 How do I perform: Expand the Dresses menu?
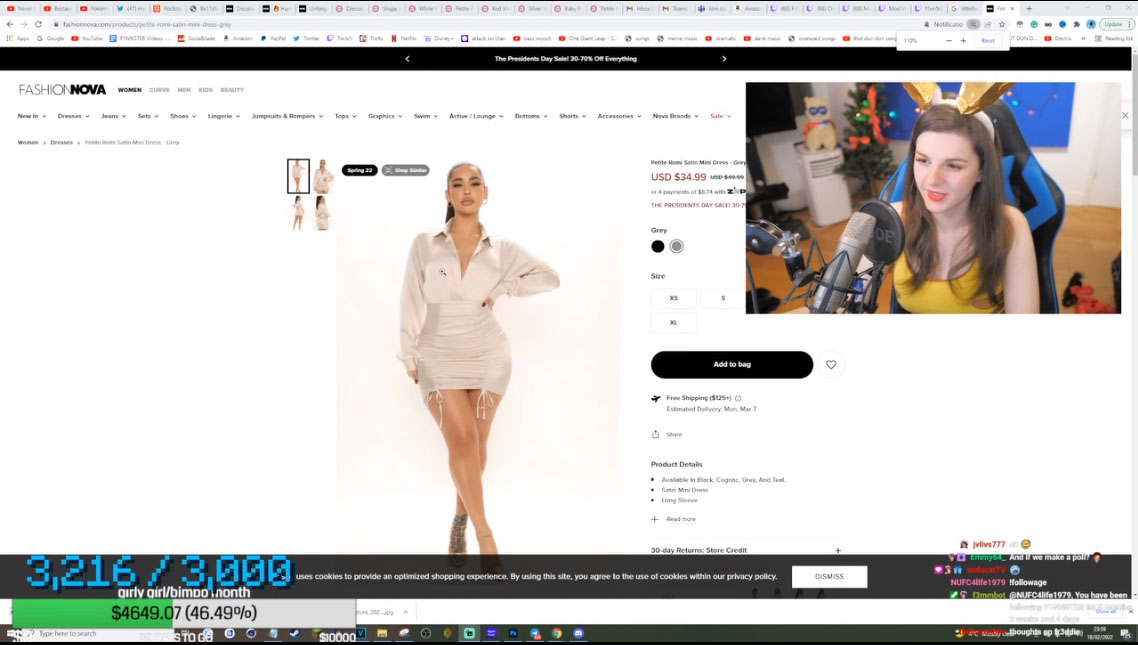click(x=73, y=116)
